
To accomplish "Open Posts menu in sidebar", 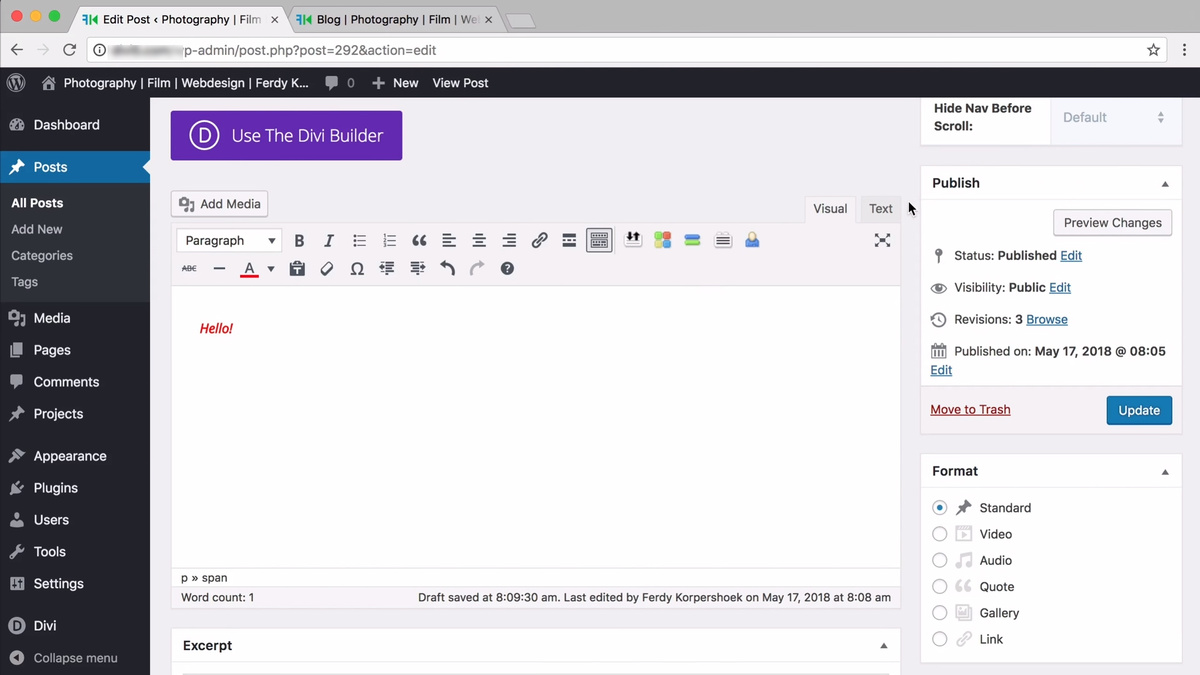I will [x=75, y=167].
